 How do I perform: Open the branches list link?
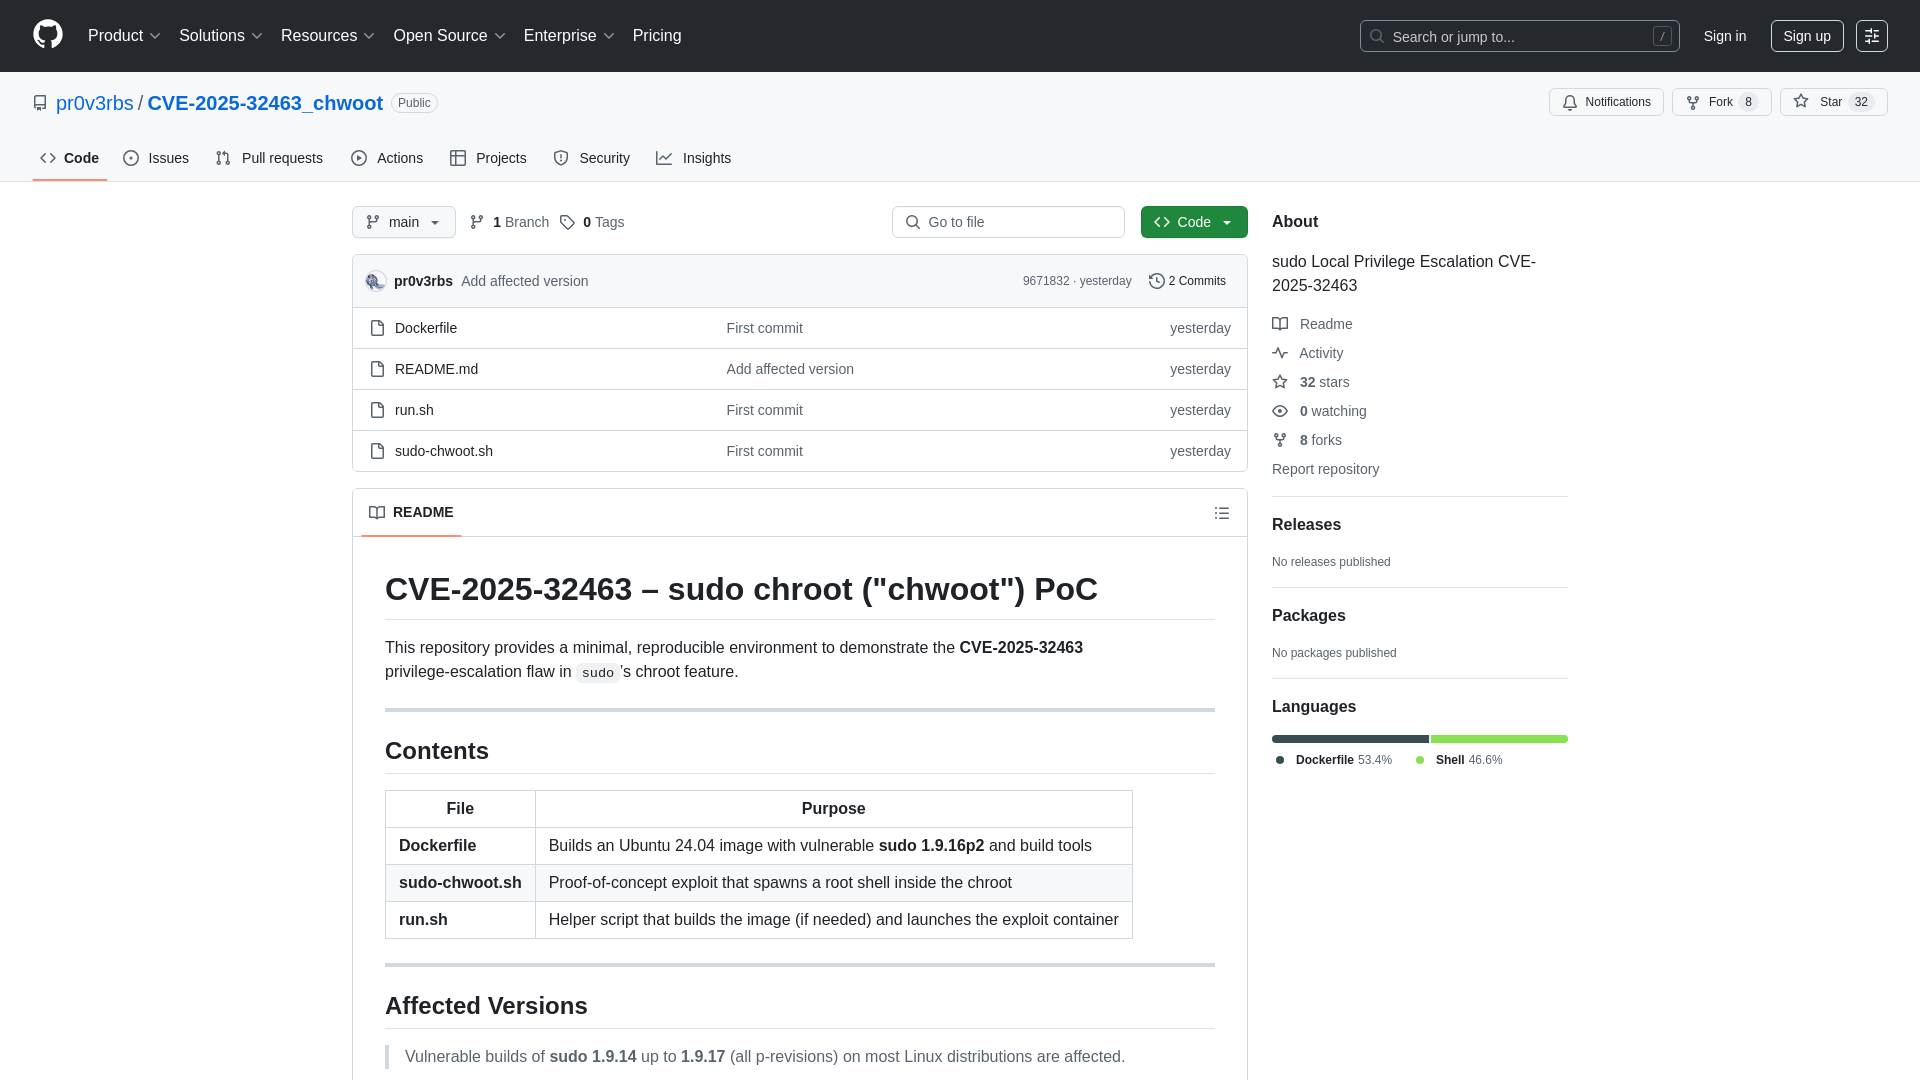click(x=509, y=222)
